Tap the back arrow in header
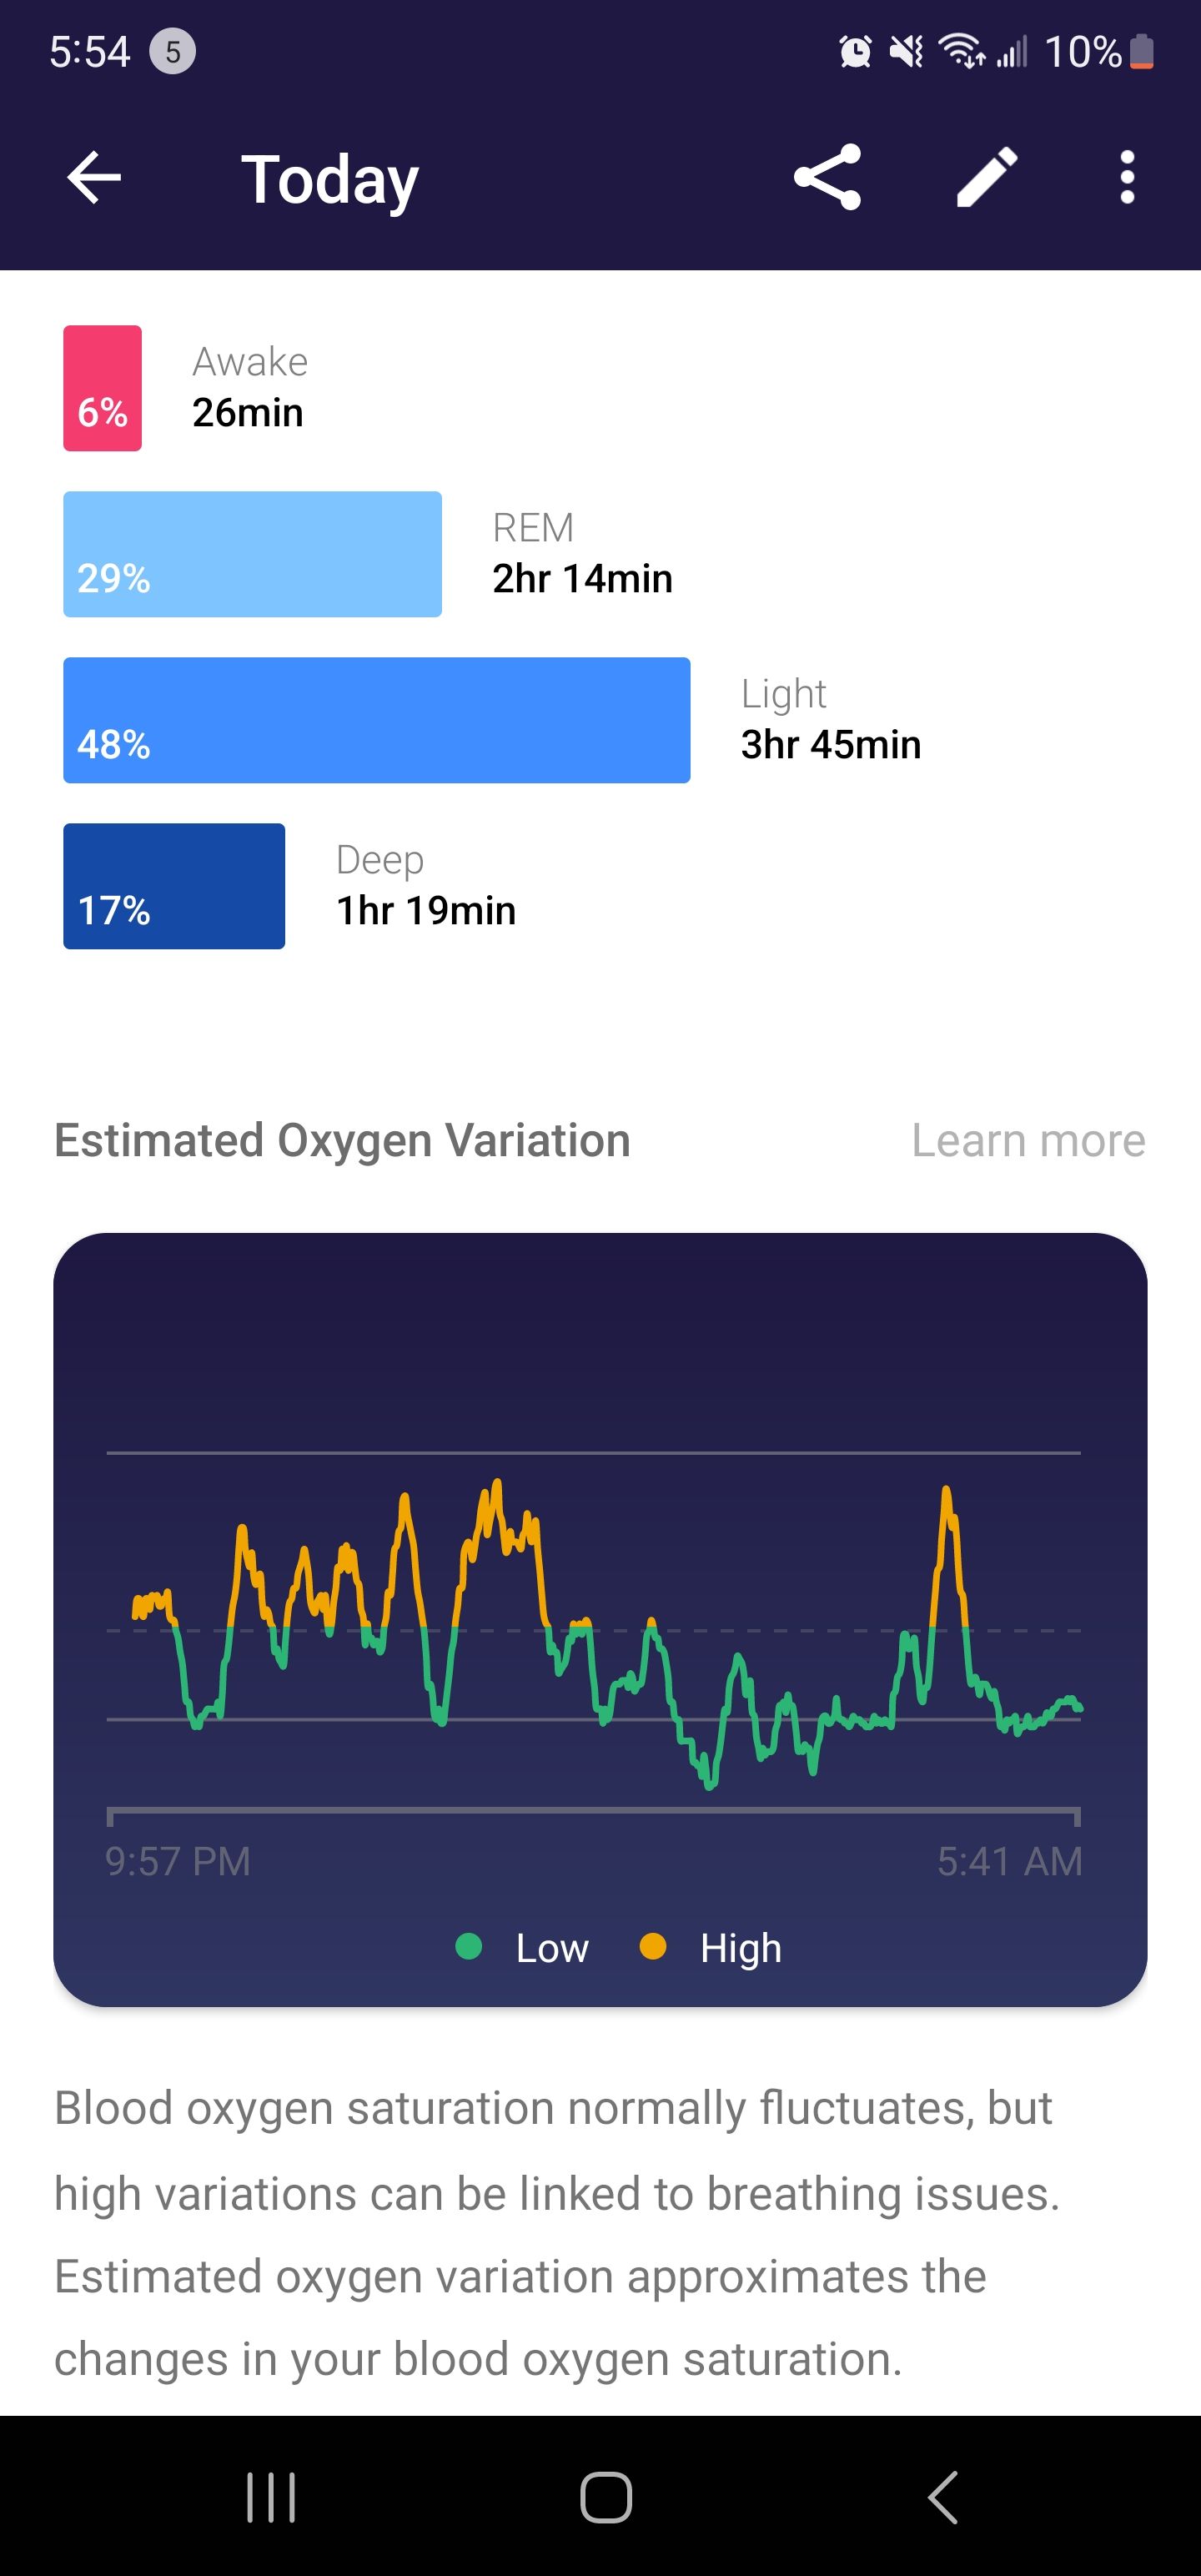 coord(94,178)
